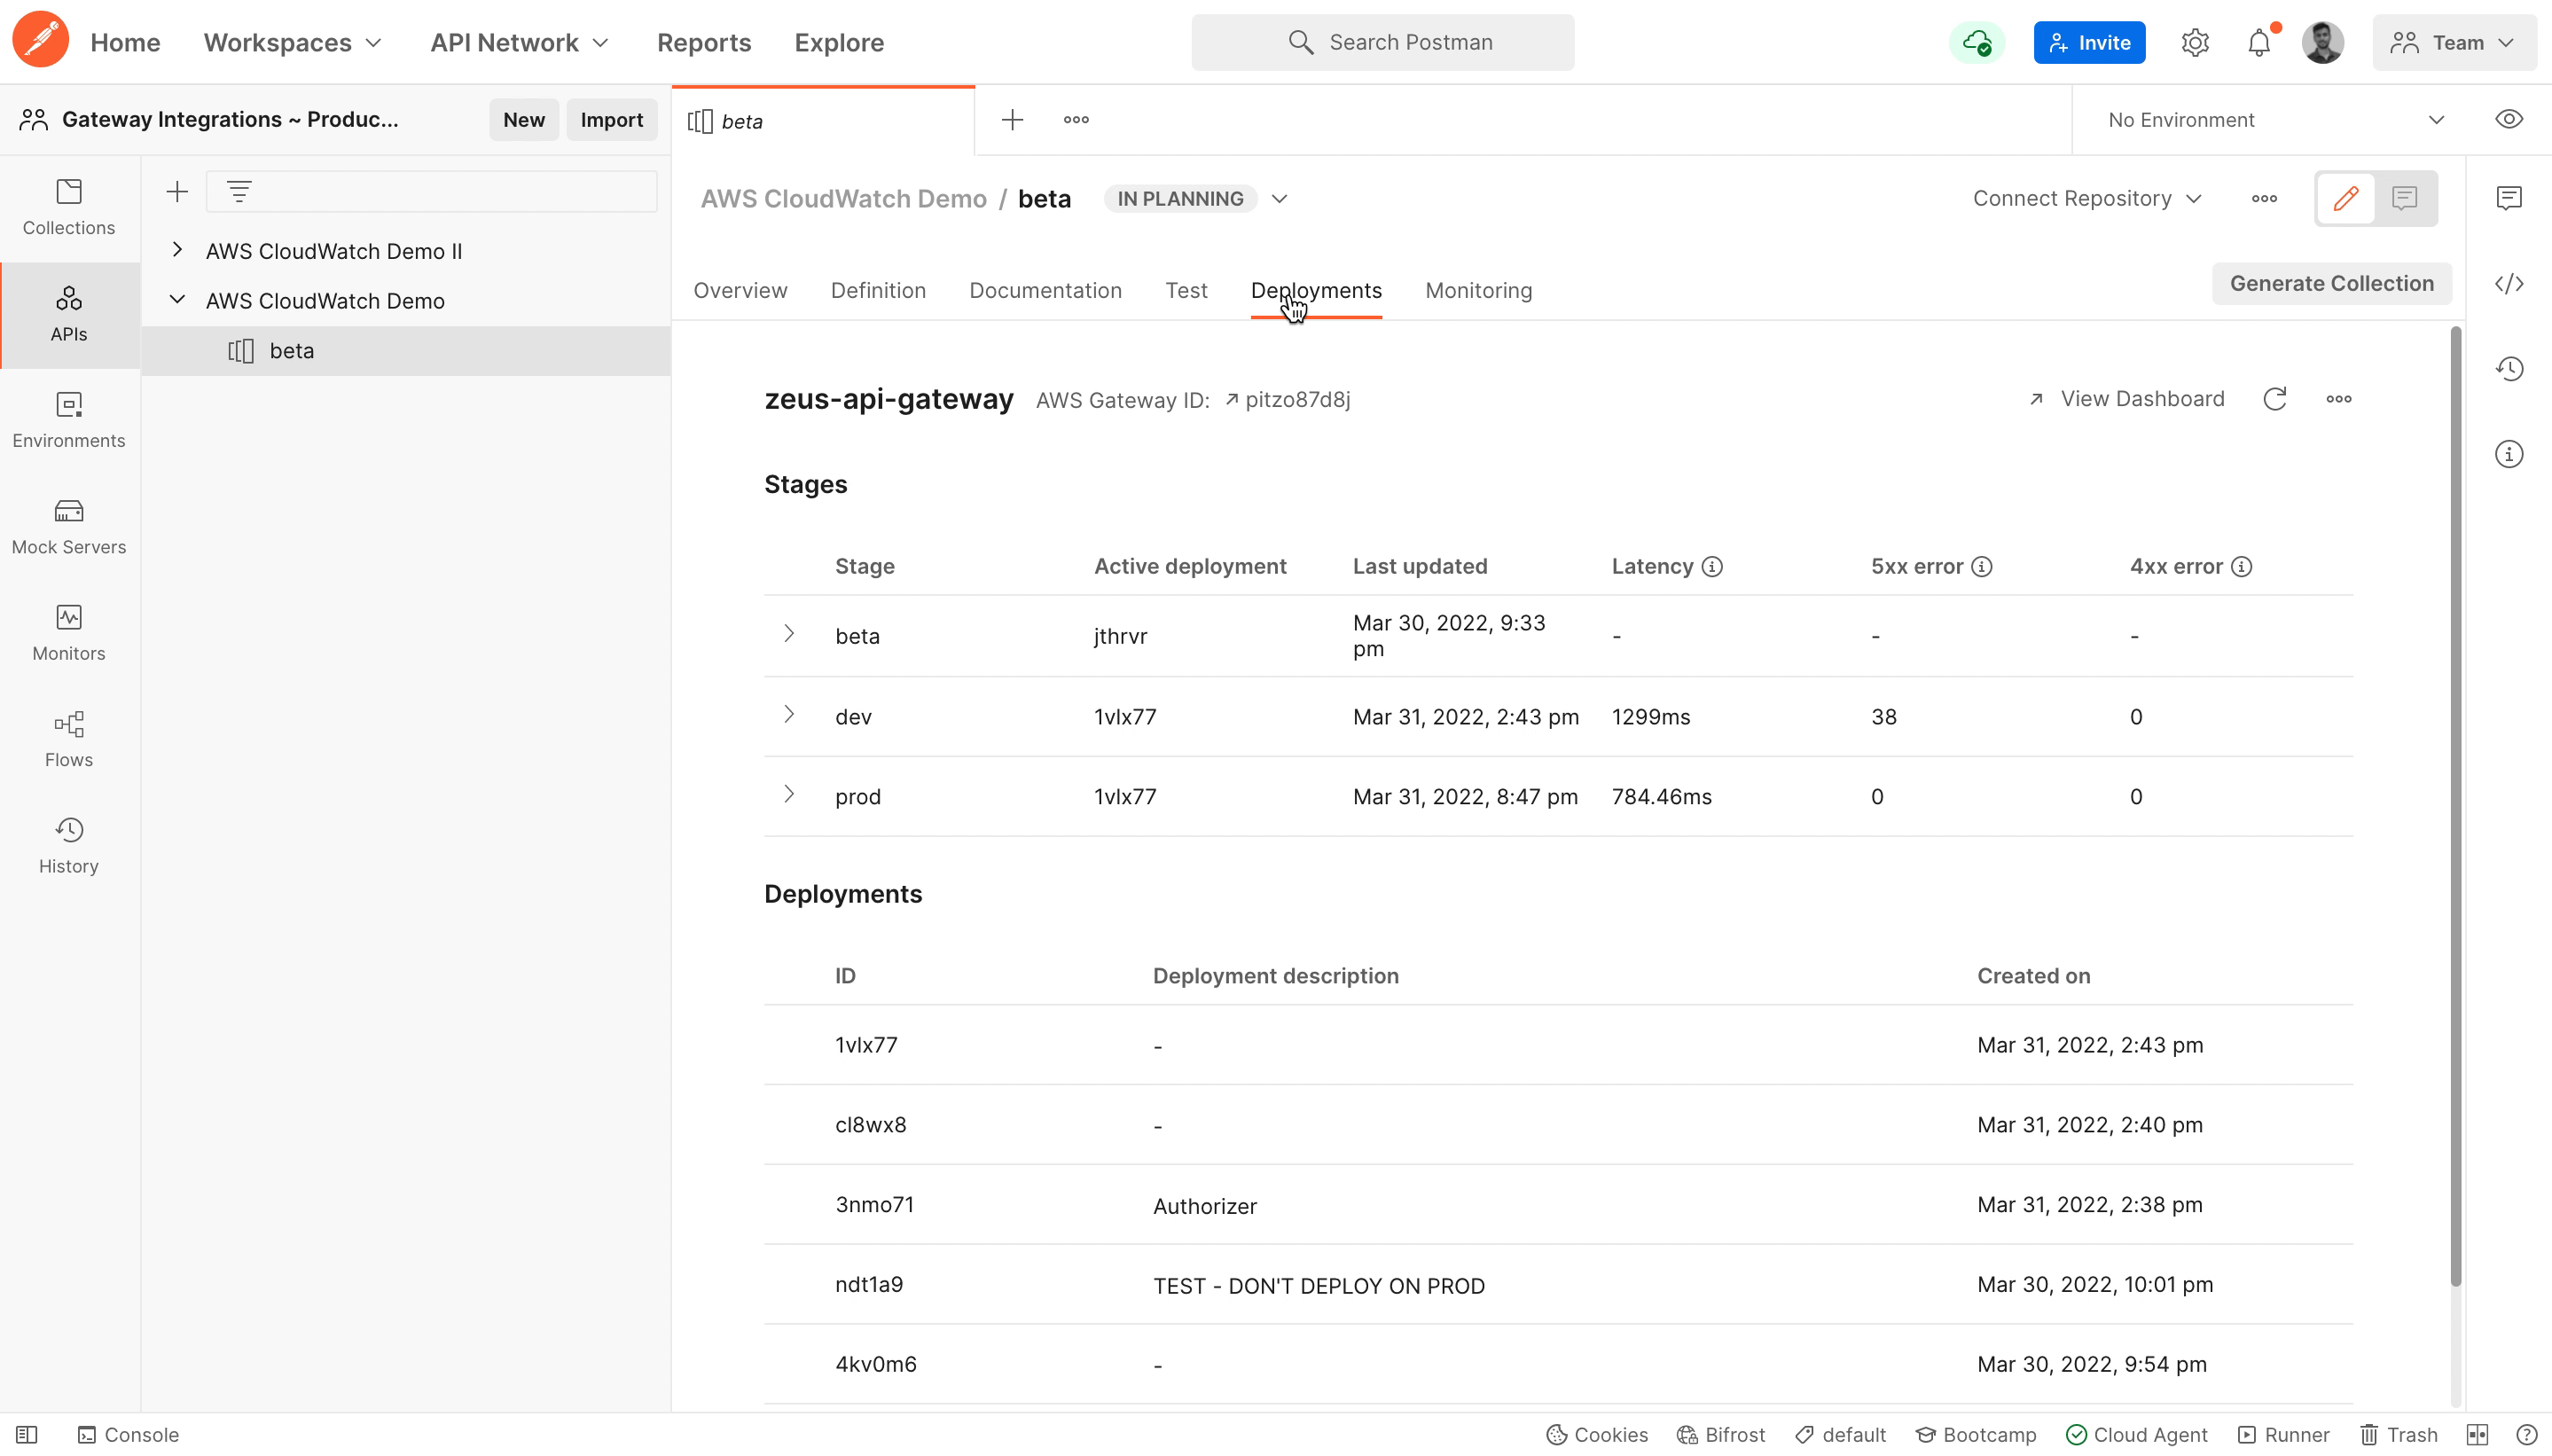Open the Monitors sidebar panel
The height and width of the screenshot is (1456, 2552).
pyautogui.click(x=68, y=633)
